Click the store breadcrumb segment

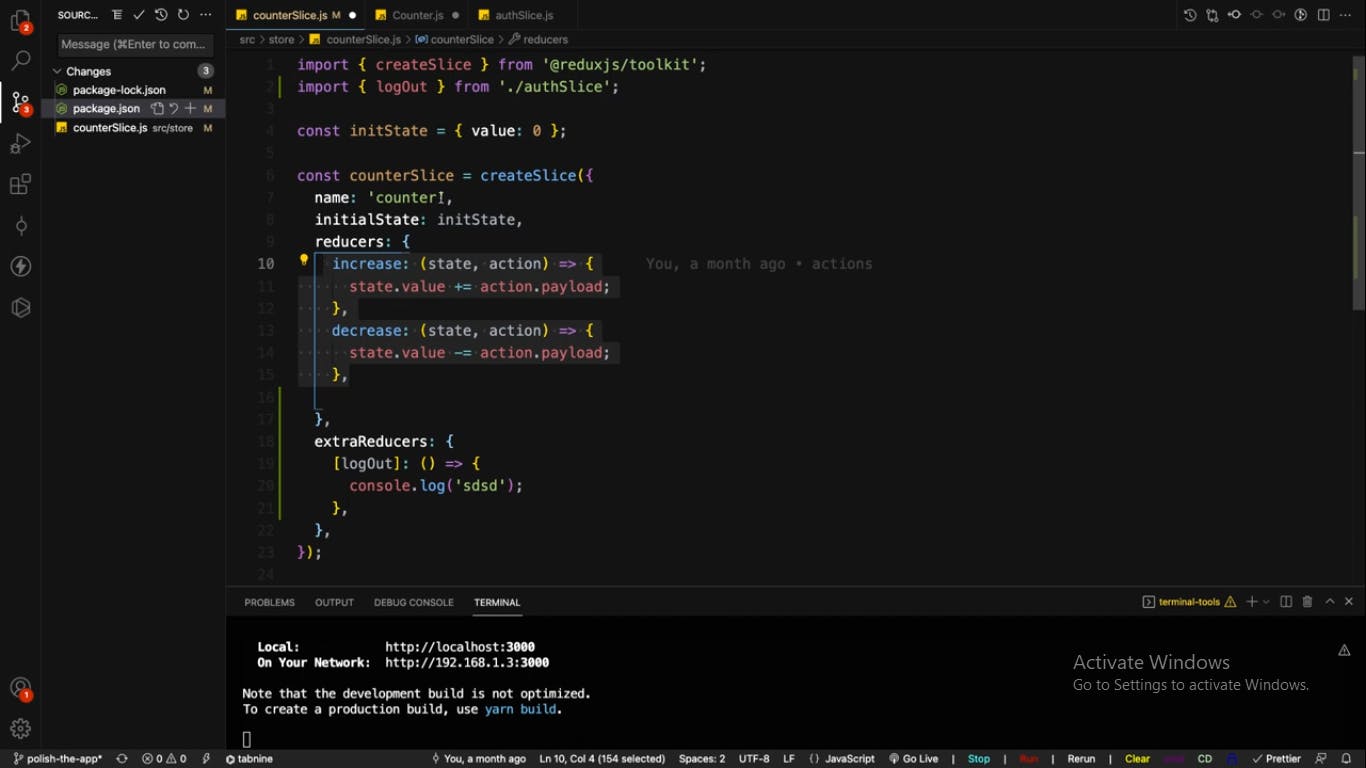281,39
